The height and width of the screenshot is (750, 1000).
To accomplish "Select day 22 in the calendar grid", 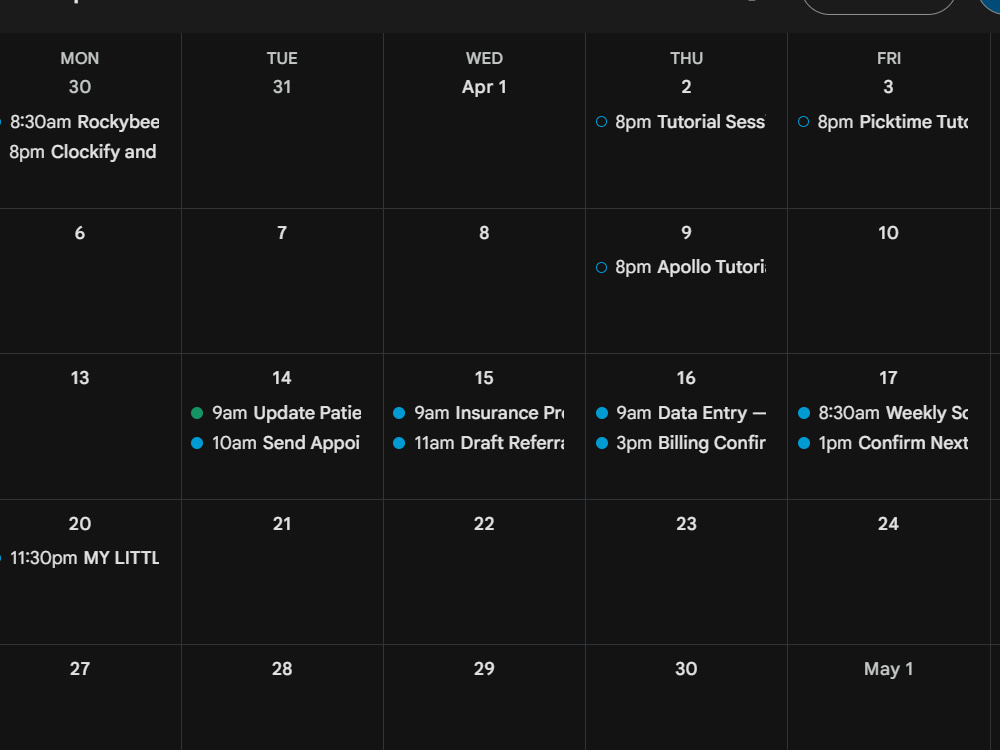I will 484,524.
